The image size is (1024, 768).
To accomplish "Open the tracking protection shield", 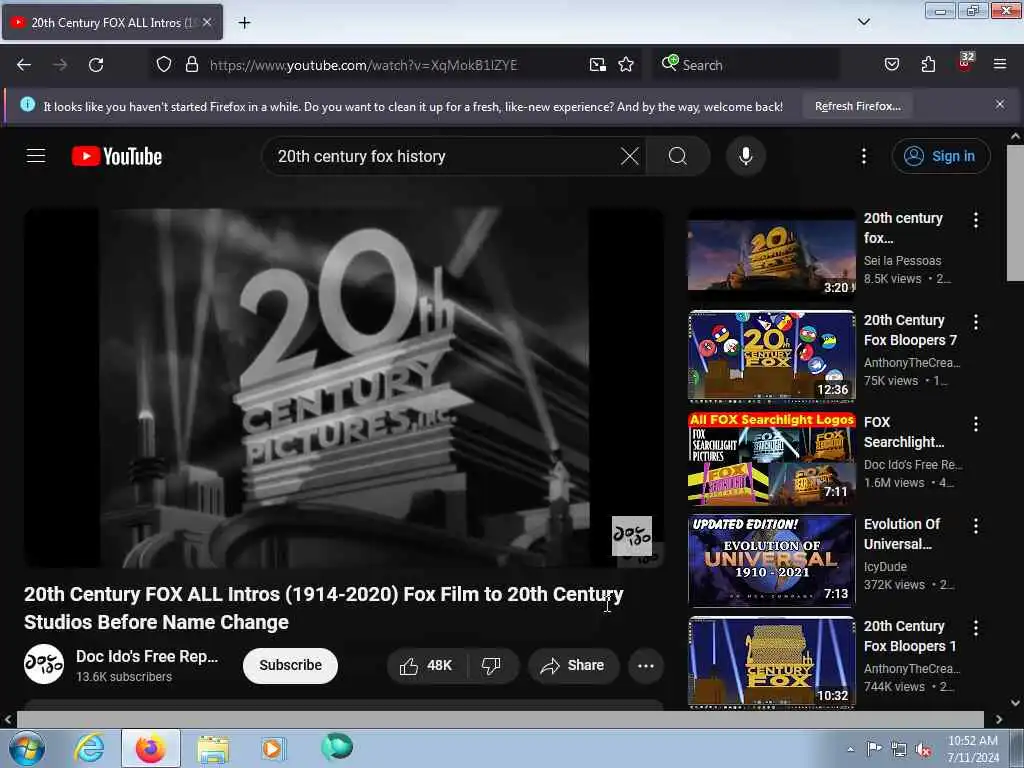I will (164, 65).
